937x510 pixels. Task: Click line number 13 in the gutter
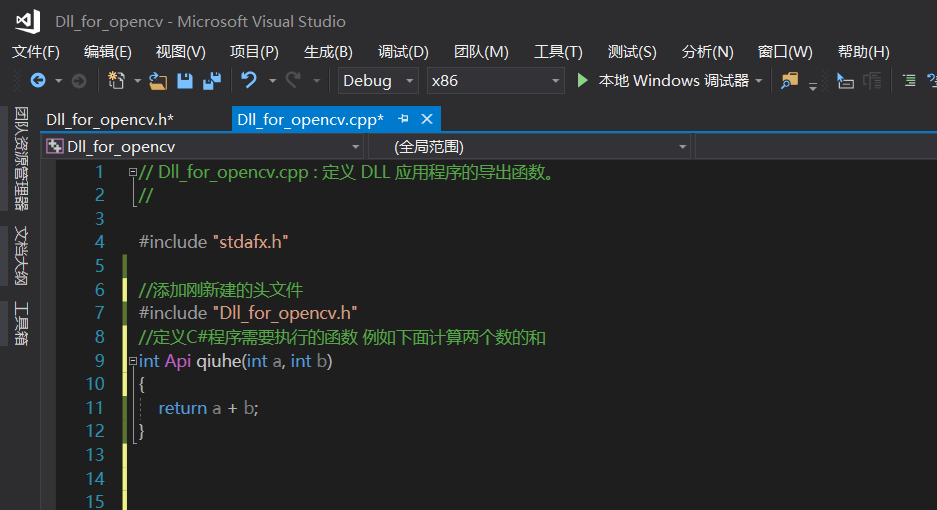95,455
